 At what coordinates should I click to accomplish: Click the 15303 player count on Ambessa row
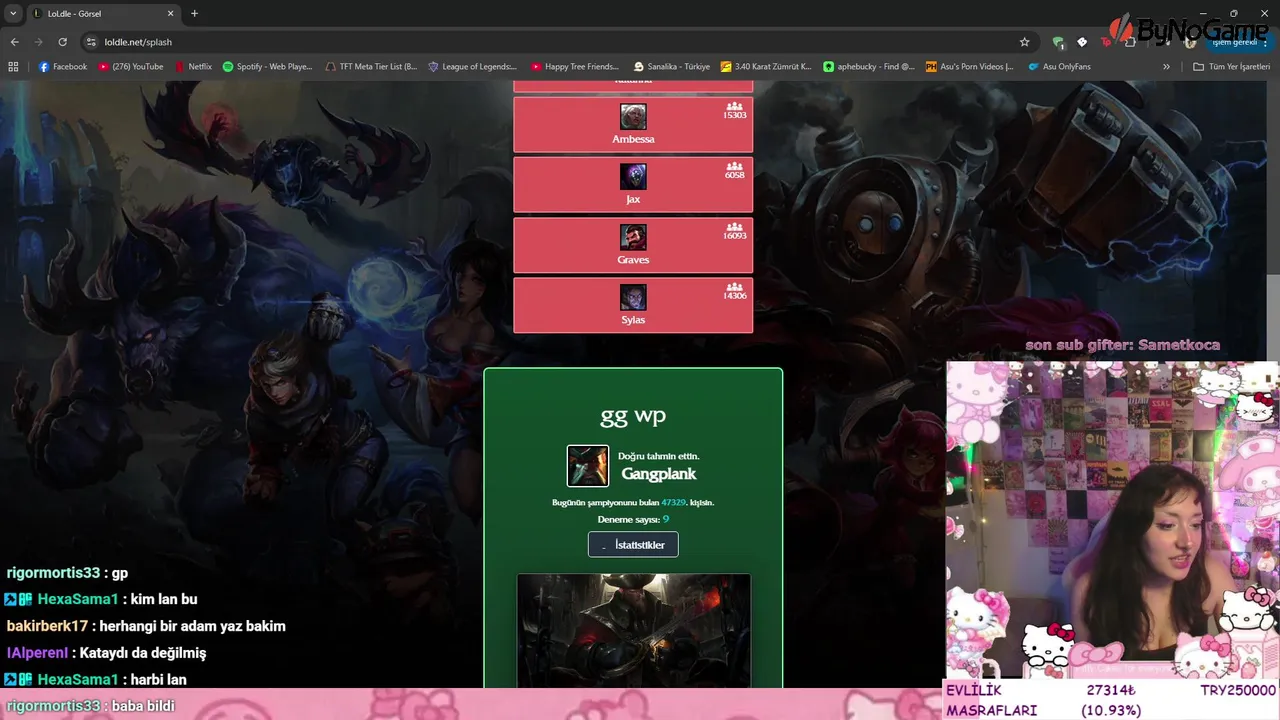point(734,115)
